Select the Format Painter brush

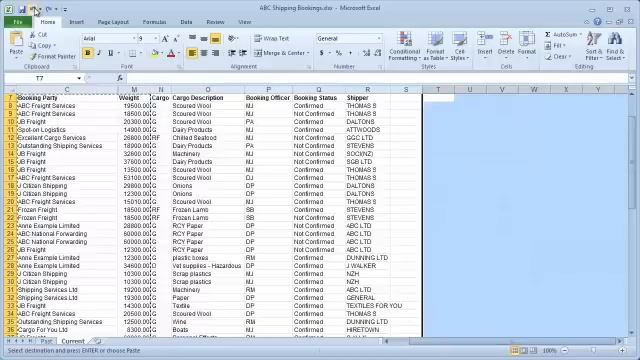coord(33,56)
